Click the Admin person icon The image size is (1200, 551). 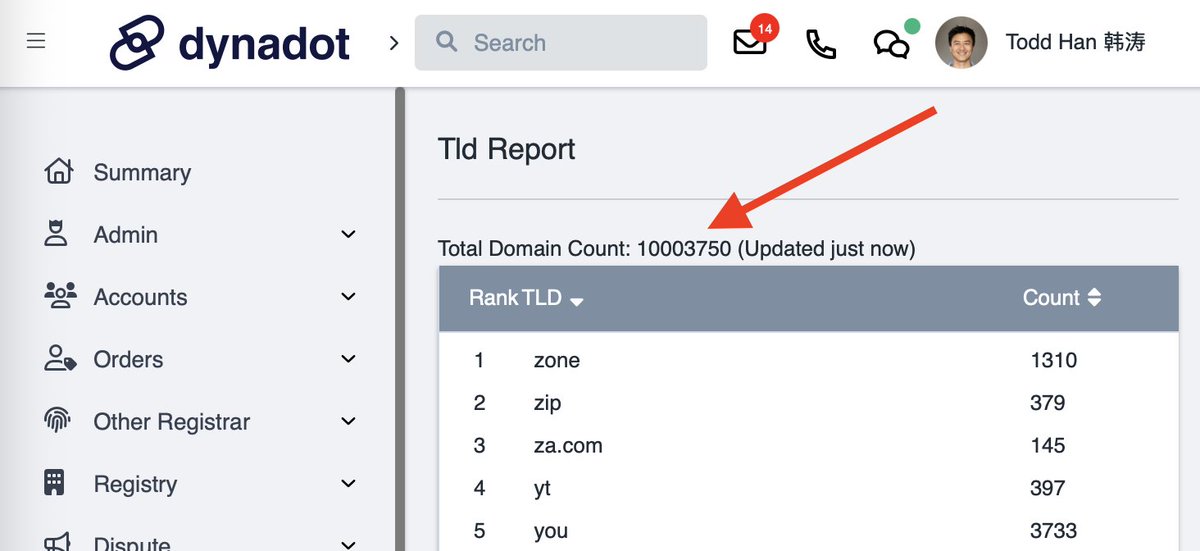pos(56,234)
